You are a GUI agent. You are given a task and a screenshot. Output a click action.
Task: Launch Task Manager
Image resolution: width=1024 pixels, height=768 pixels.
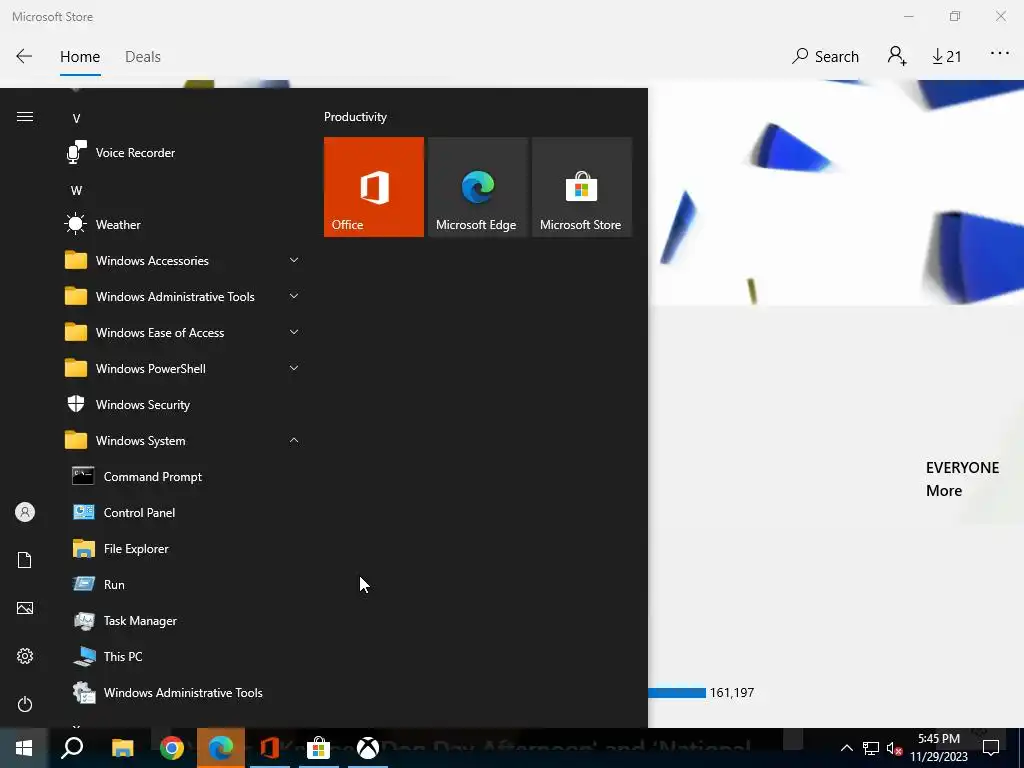coord(183,620)
